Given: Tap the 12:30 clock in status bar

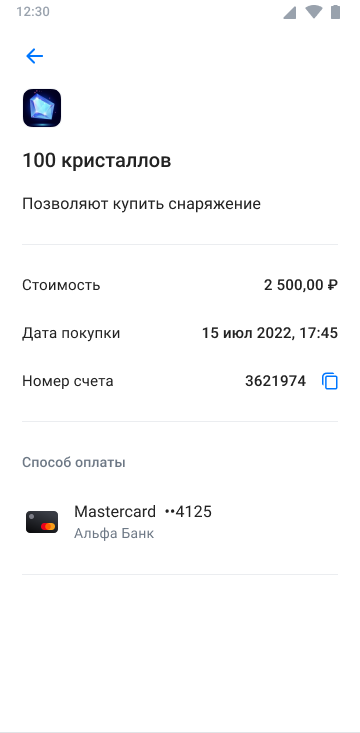Looking at the screenshot, I should (x=33, y=12).
